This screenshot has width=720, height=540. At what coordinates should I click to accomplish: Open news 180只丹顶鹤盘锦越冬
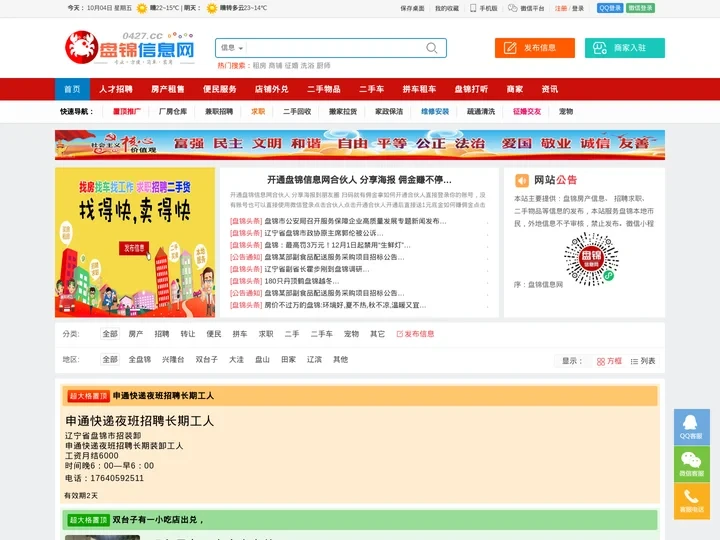click(x=301, y=281)
